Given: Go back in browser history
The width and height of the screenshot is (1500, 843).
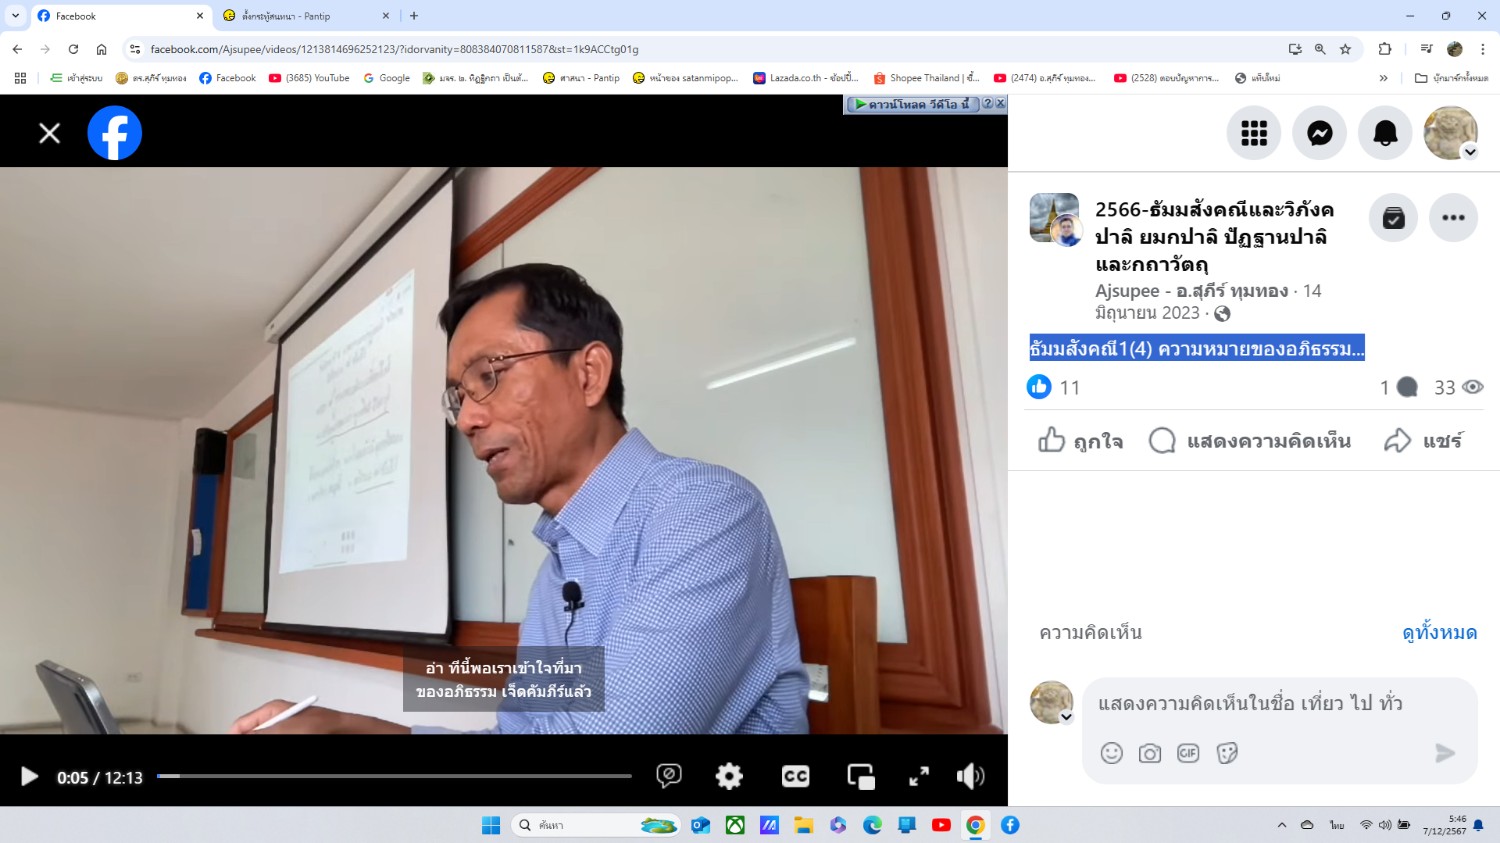Looking at the screenshot, I should pyautogui.click(x=17, y=49).
